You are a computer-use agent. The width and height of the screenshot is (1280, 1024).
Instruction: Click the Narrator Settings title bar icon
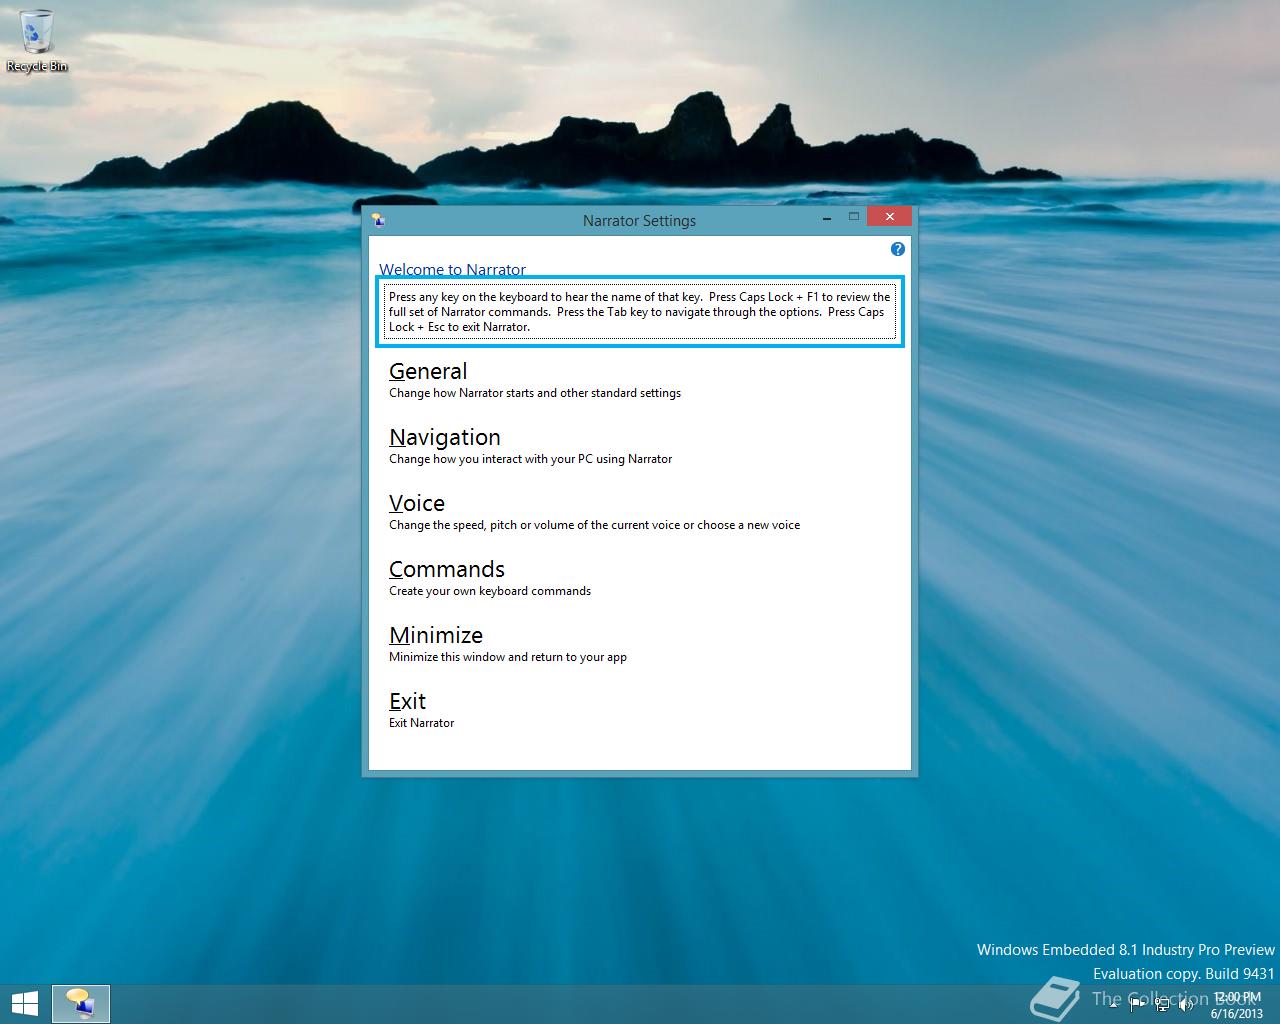coord(378,220)
